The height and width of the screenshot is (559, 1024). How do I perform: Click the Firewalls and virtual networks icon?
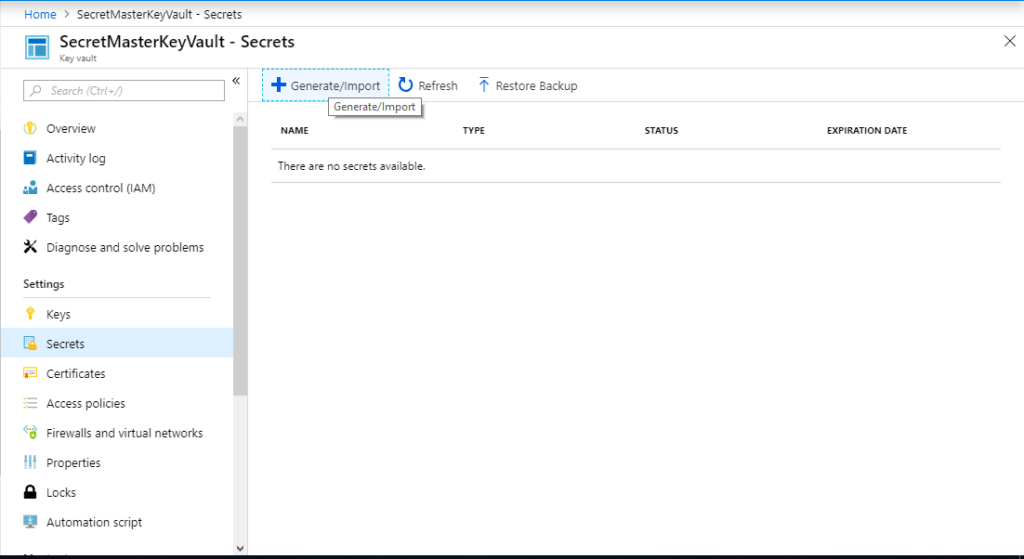coord(30,432)
